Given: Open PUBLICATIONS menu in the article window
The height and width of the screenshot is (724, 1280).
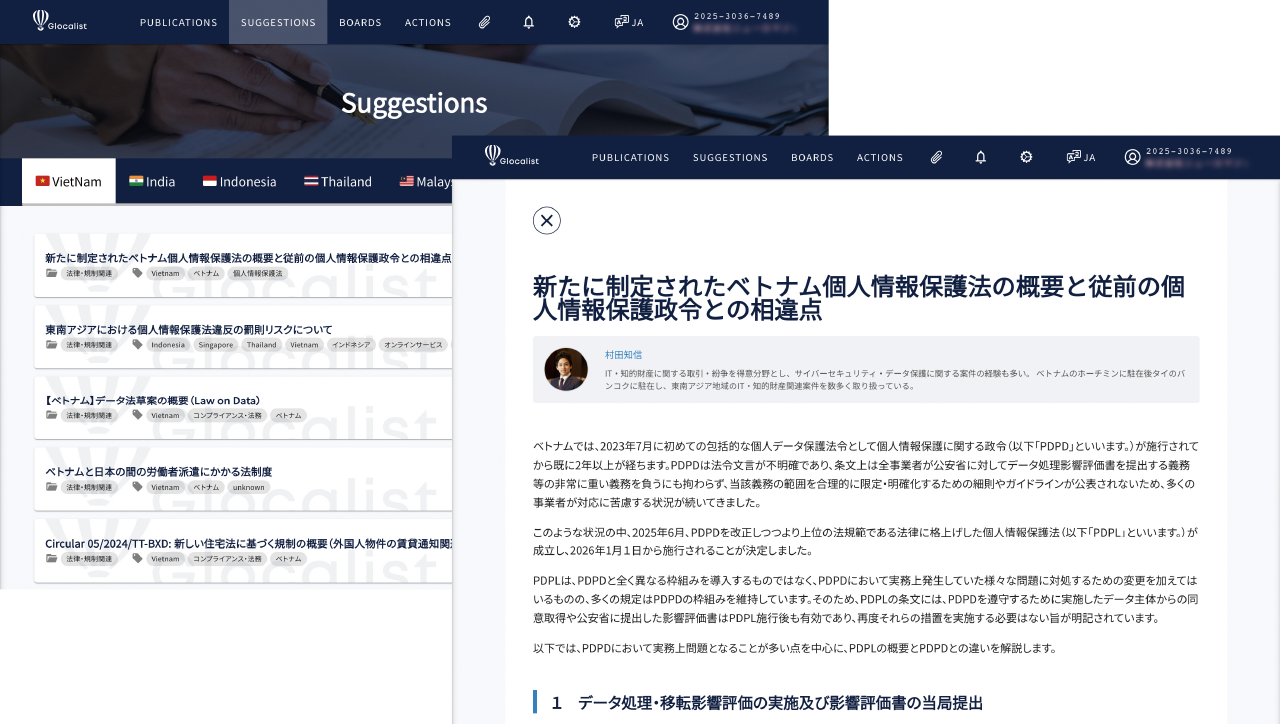Looking at the screenshot, I should click(630, 157).
